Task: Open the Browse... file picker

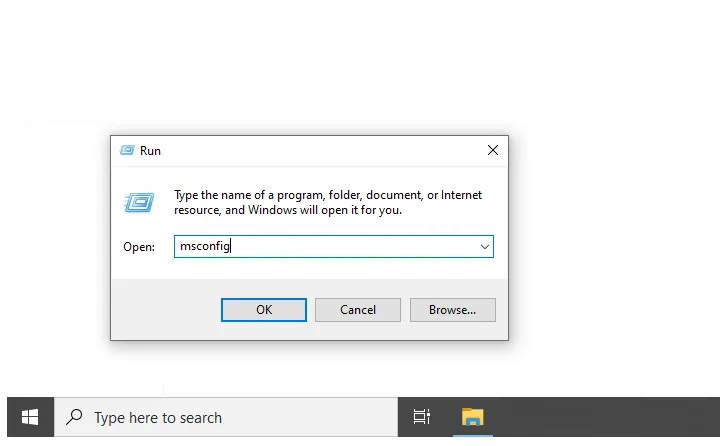Action: pyautogui.click(x=453, y=310)
